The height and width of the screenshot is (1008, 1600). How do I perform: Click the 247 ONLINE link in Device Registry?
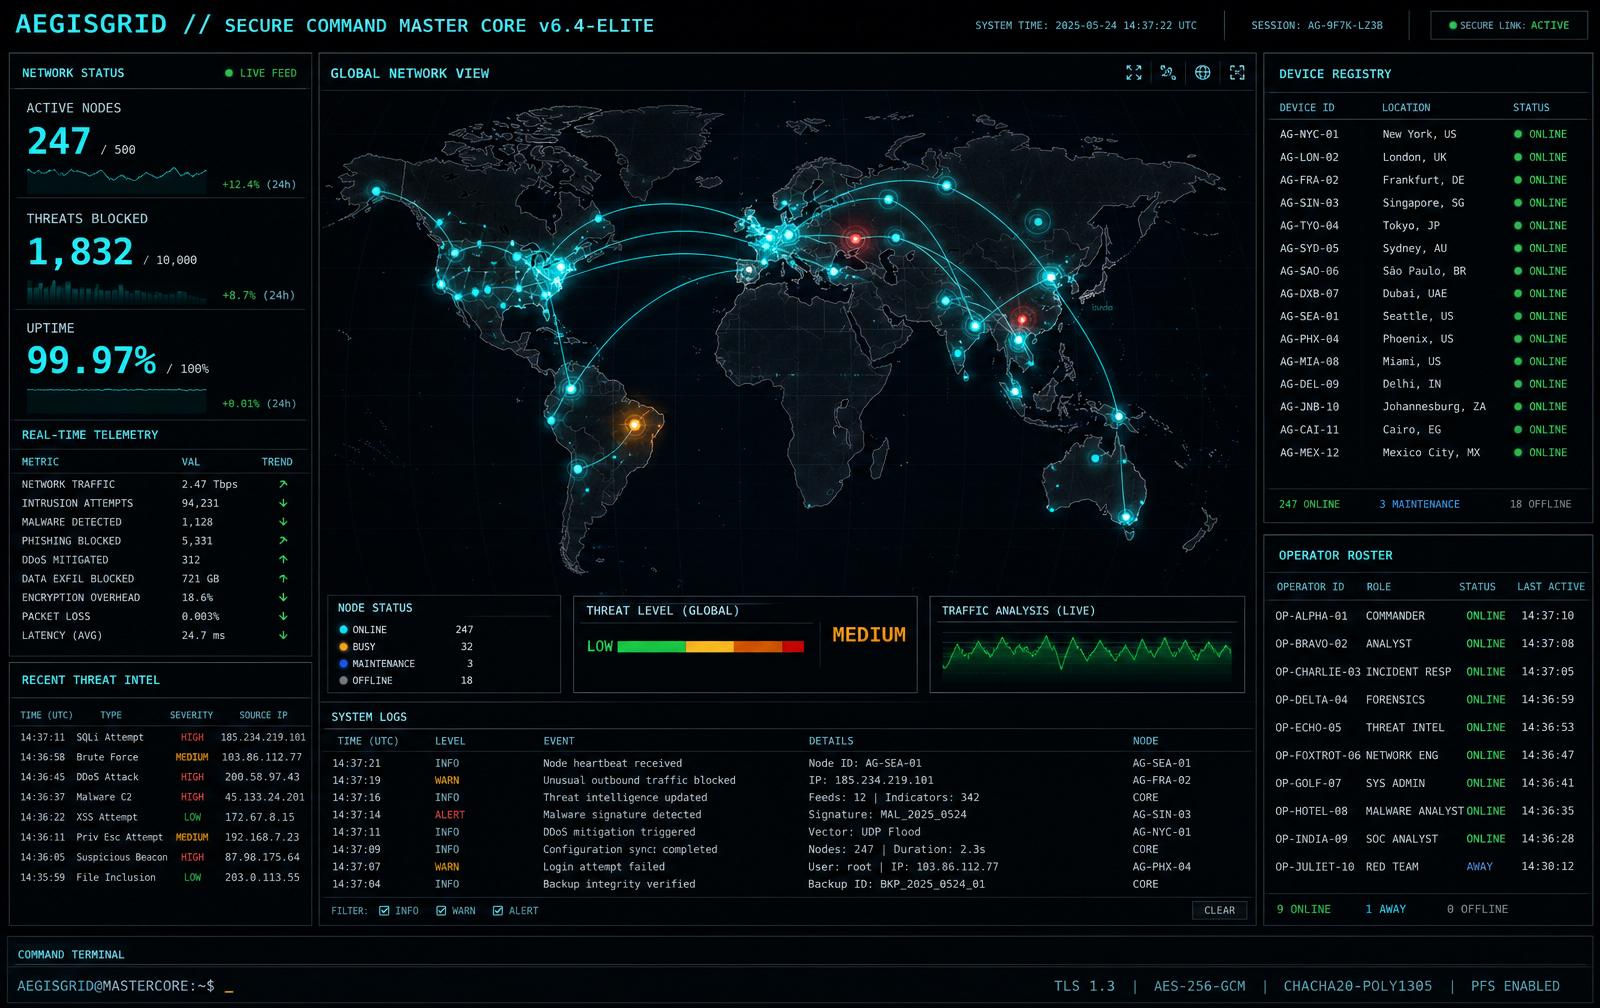coord(1309,504)
